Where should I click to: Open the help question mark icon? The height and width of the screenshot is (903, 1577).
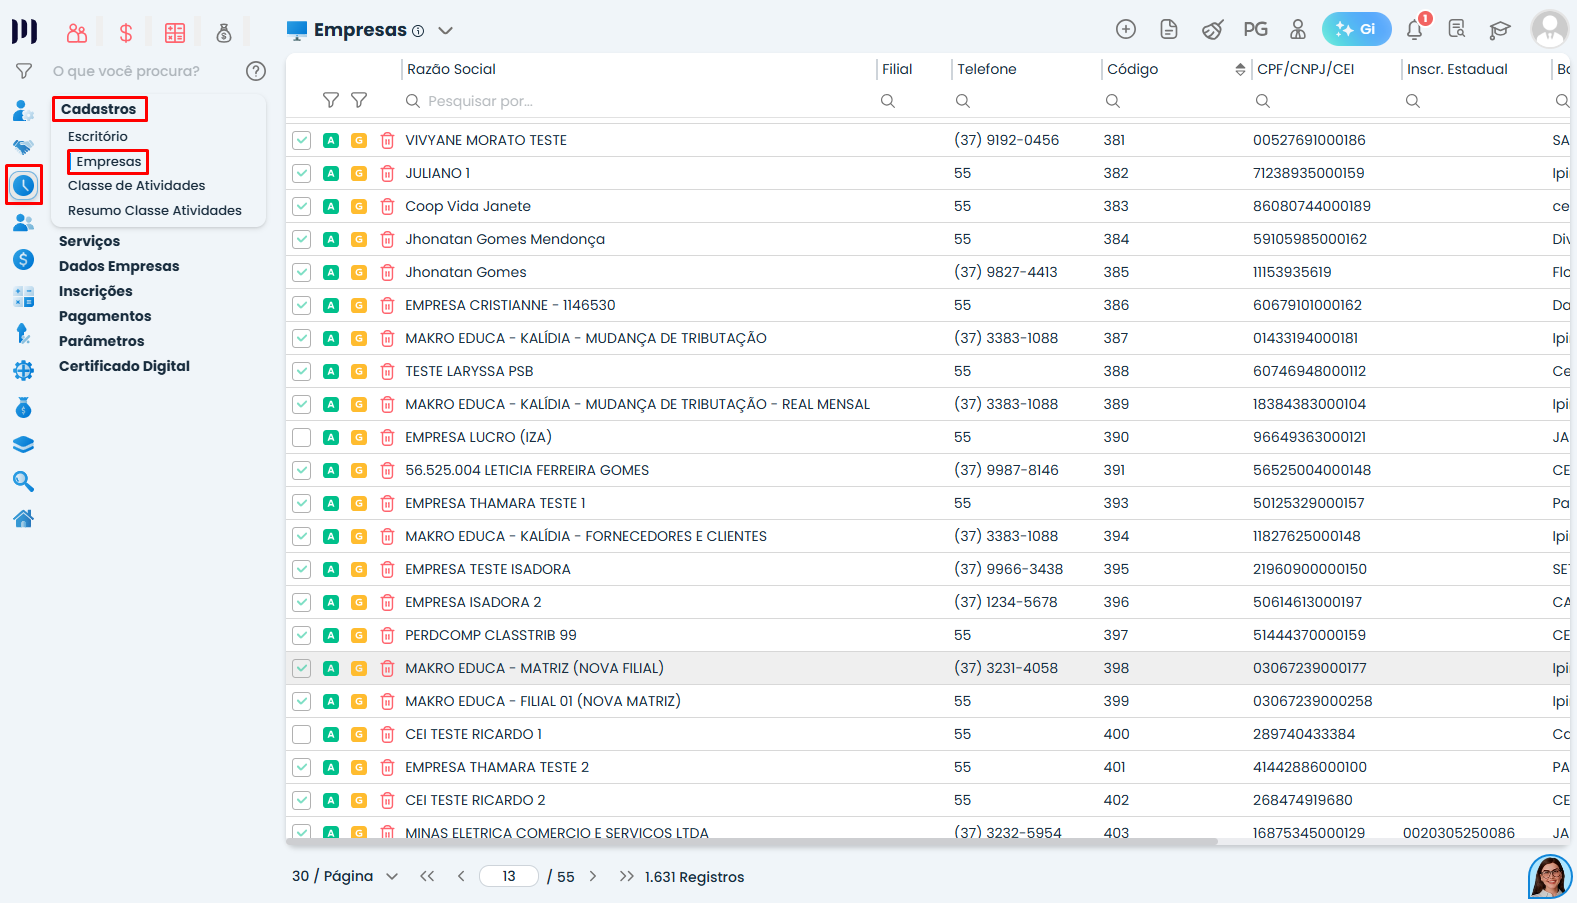[x=256, y=71]
